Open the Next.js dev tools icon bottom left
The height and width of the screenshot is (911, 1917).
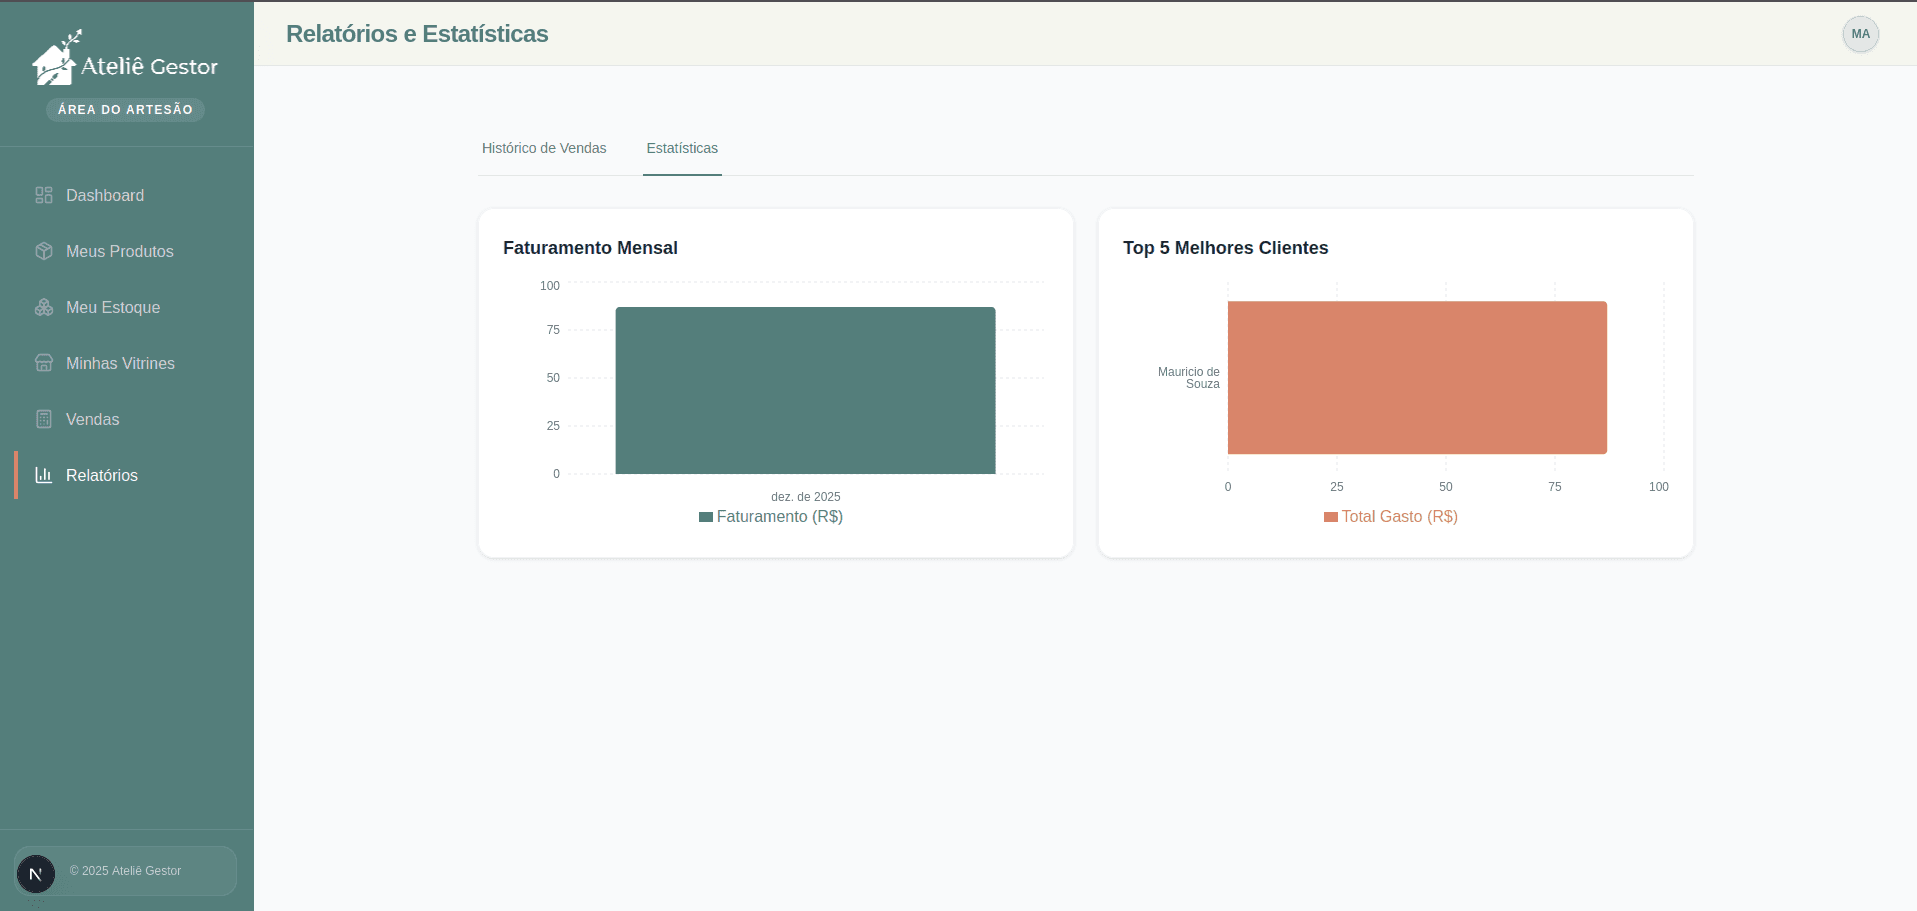(x=37, y=873)
